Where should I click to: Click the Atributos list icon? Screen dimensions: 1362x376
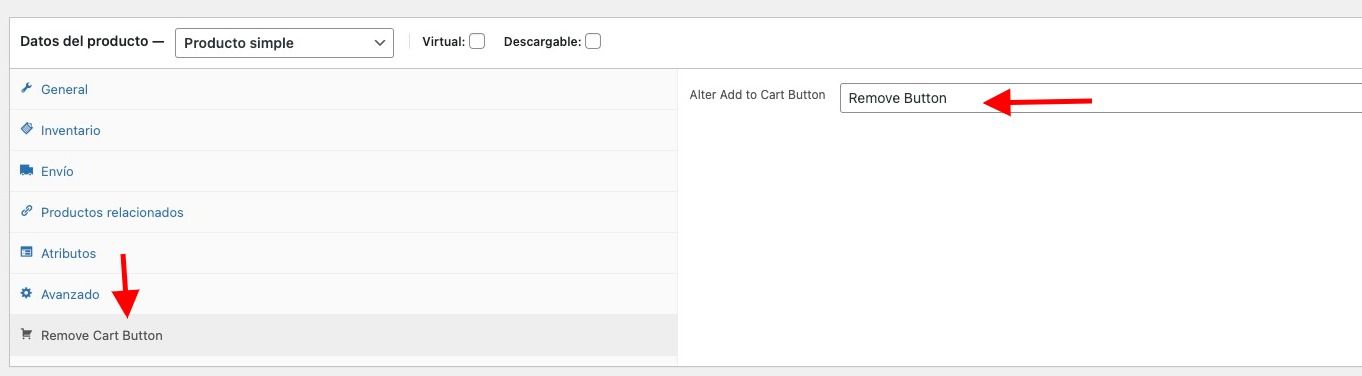click(x=27, y=253)
